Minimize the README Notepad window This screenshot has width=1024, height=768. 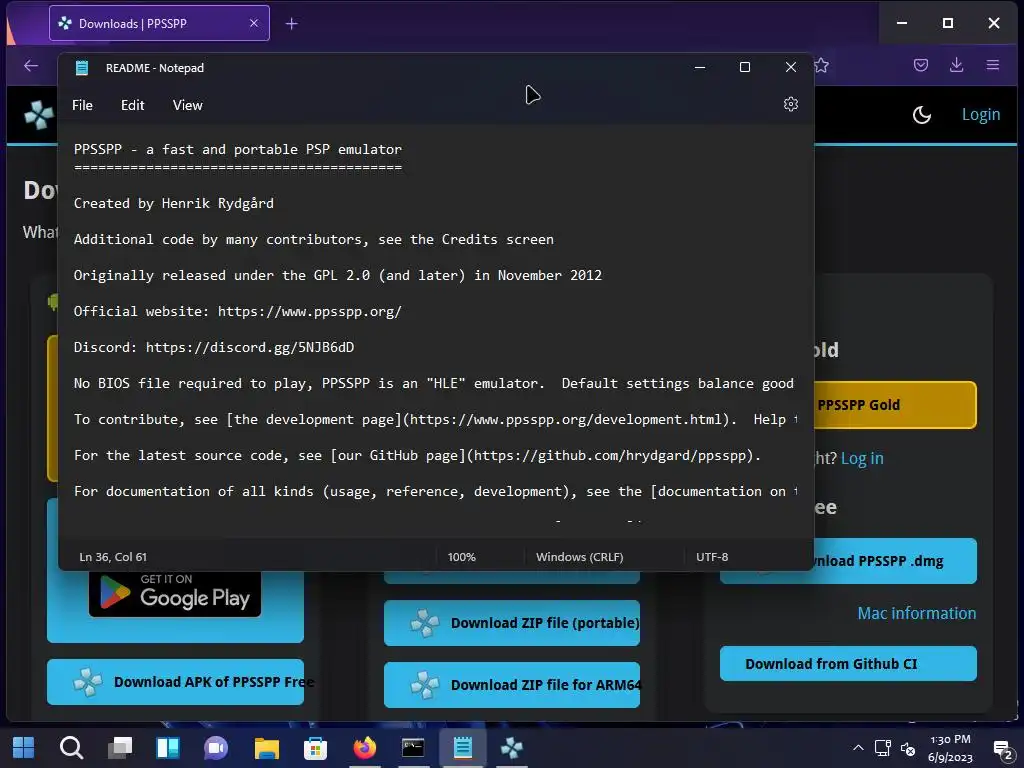[x=699, y=67]
